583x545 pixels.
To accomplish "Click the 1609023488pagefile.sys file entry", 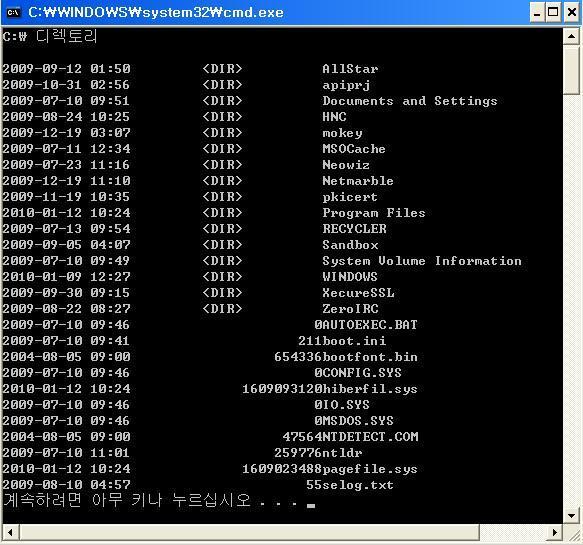I will [x=330, y=469].
